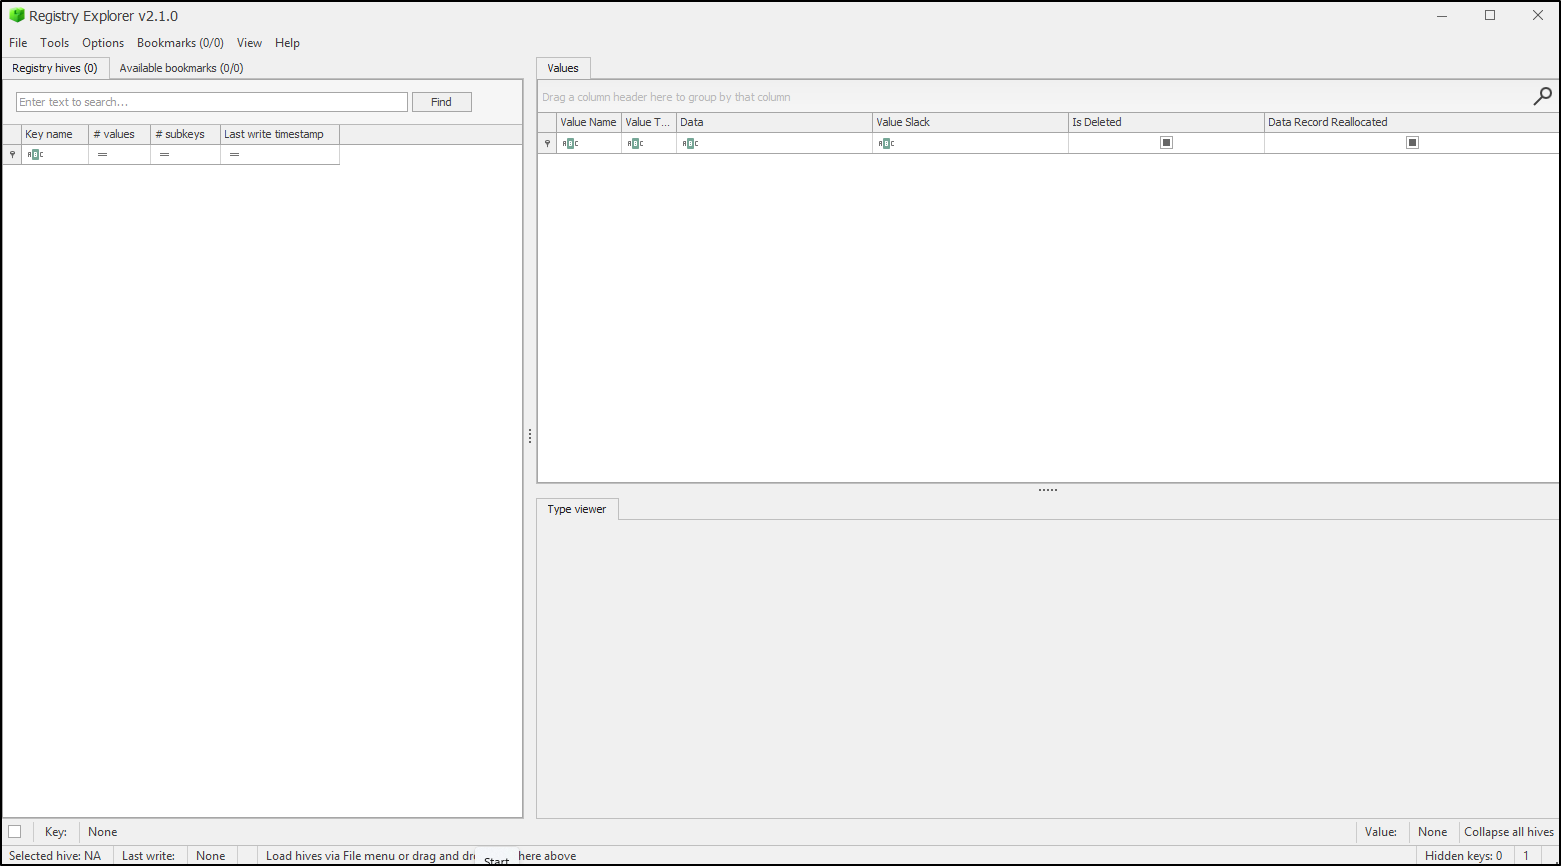1561x866 pixels.
Task: Sort by the Value Name column header
Action: 589,122
